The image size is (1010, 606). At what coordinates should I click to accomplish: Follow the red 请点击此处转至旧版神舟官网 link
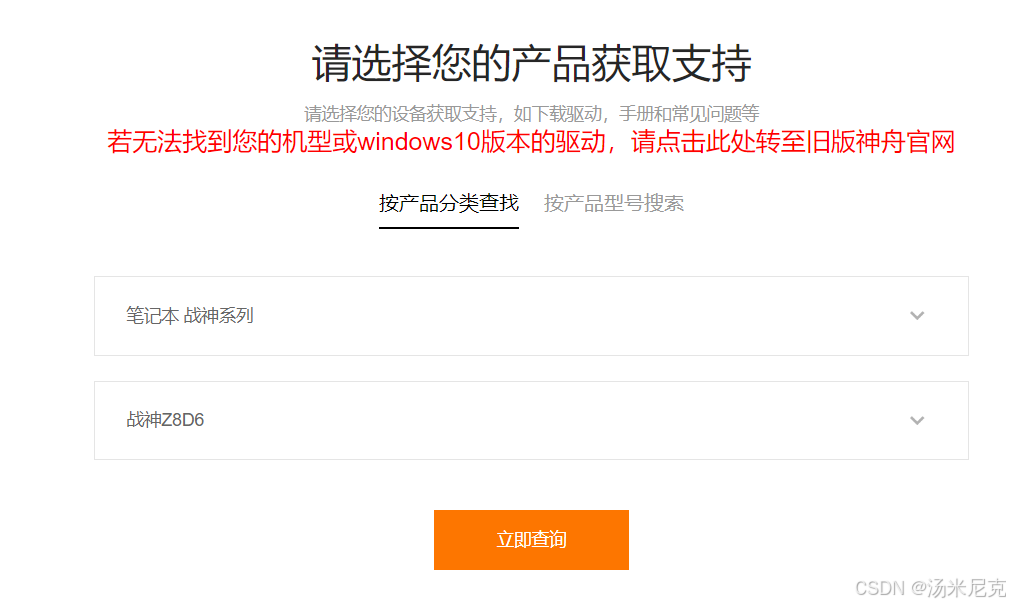[793, 142]
